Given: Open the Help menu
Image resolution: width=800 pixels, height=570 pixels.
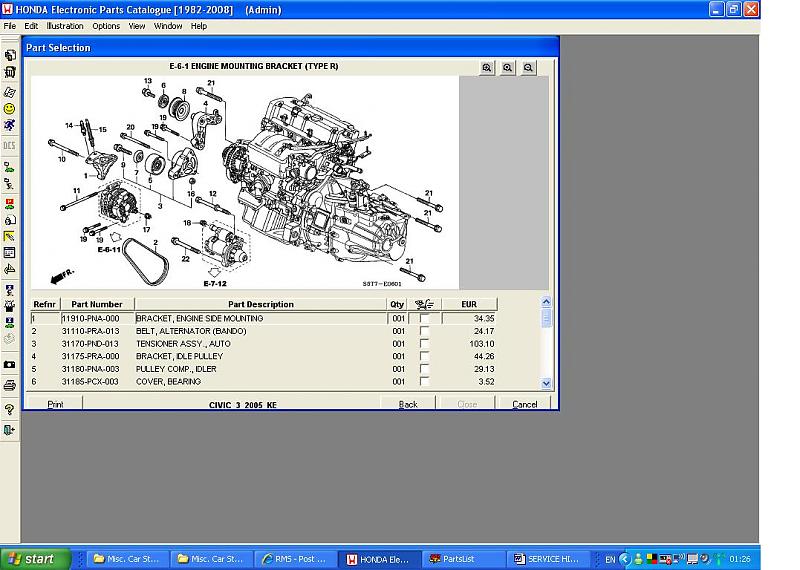Looking at the screenshot, I should pos(199,26).
